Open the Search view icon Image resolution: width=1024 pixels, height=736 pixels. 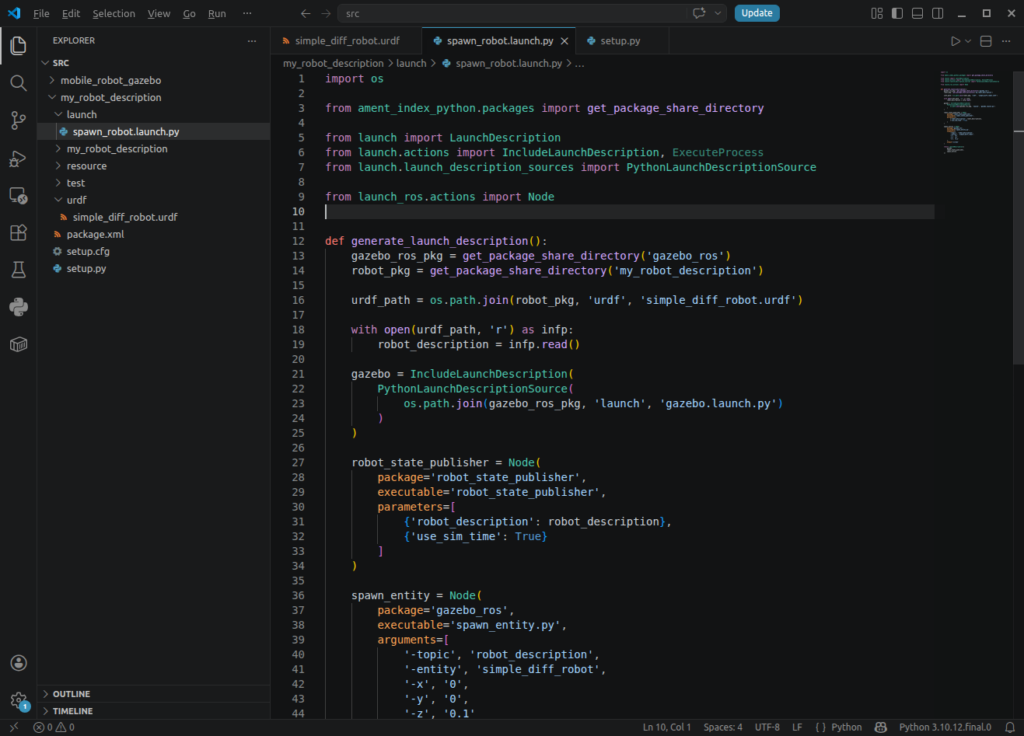18,82
